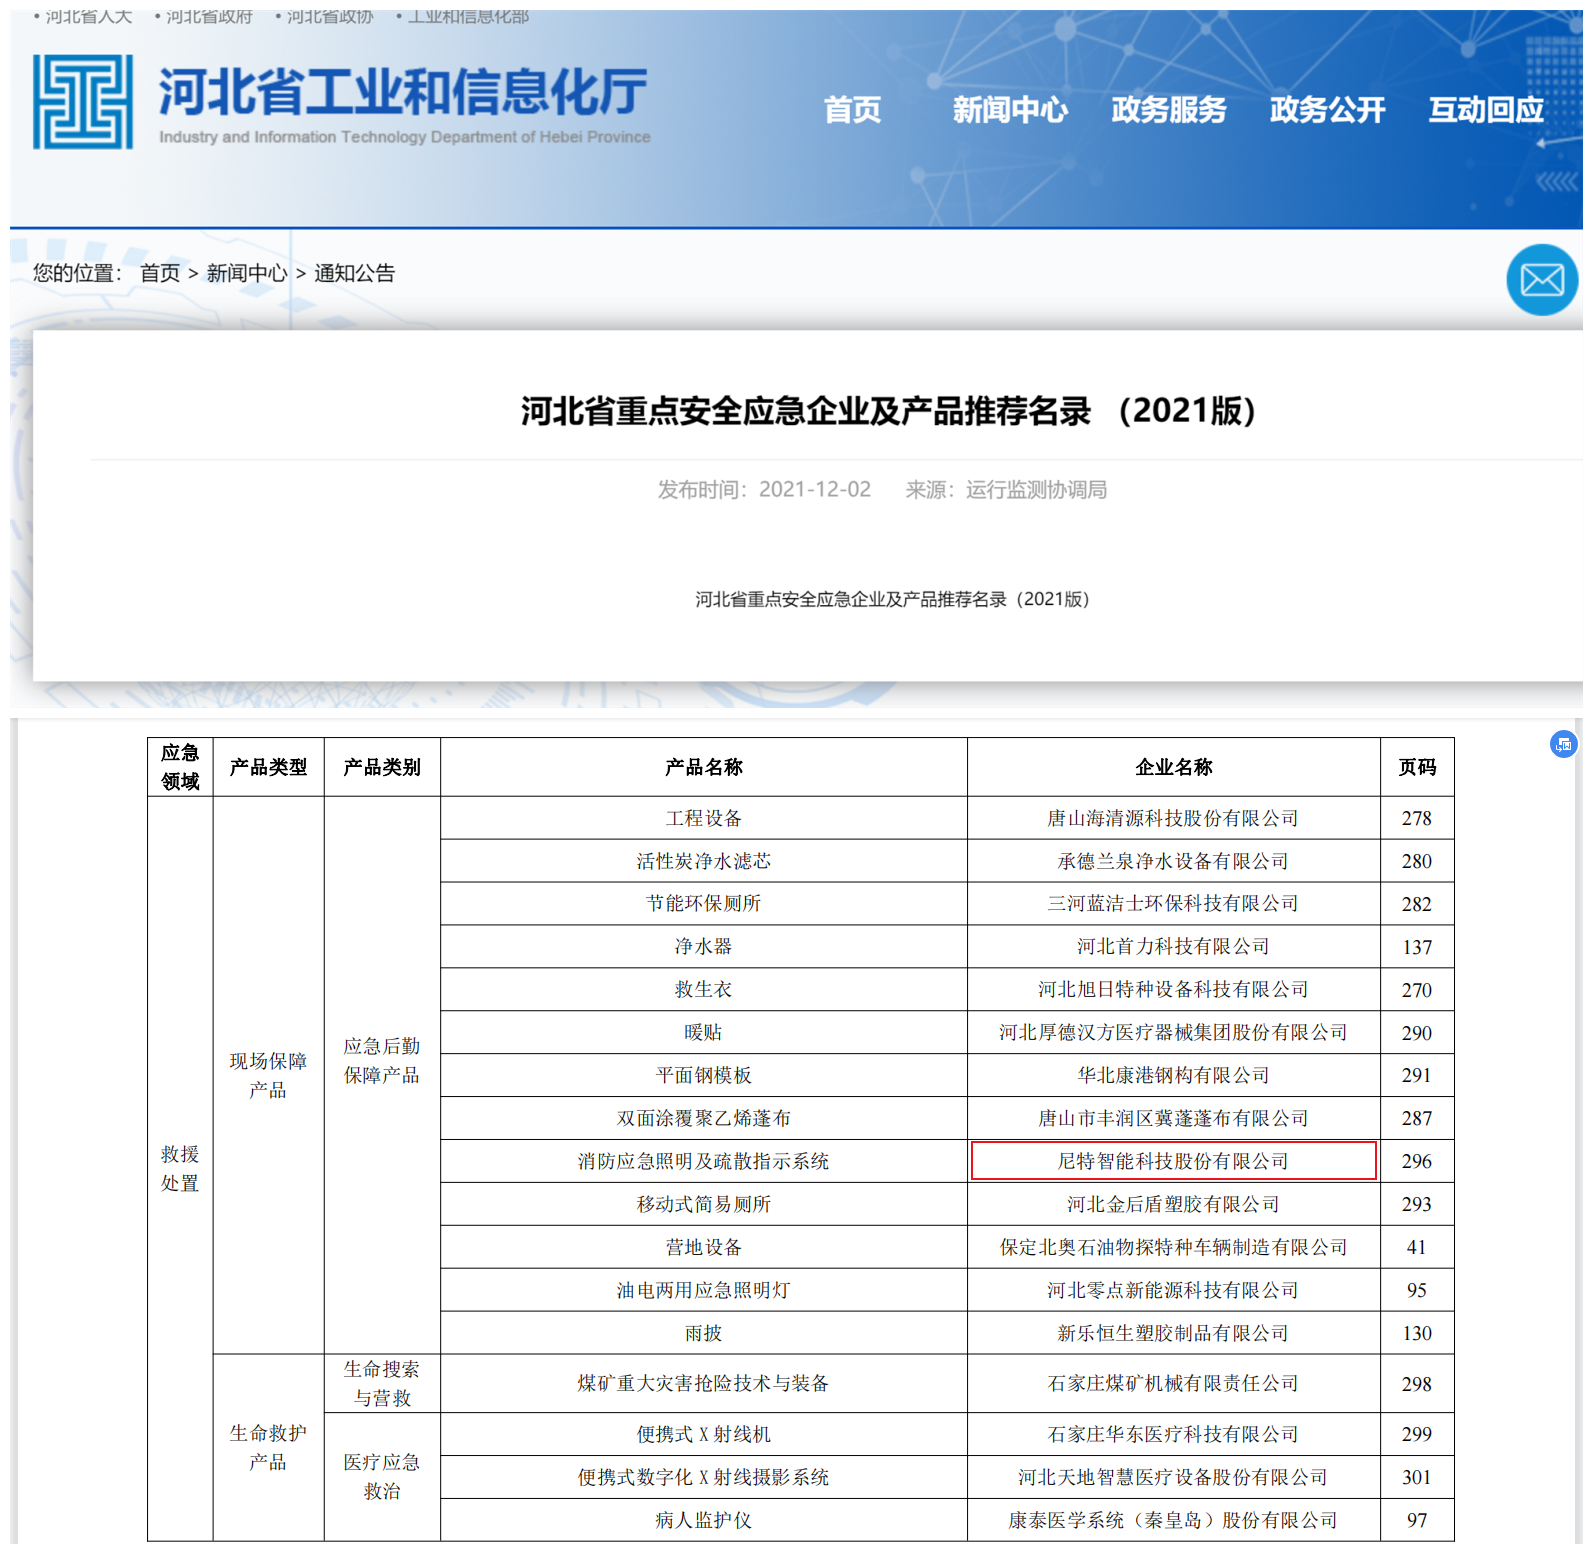This screenshot has height=1554, width=1593.
Task: Select 政务服务 in the main navigation
Action: point(1168,110)
